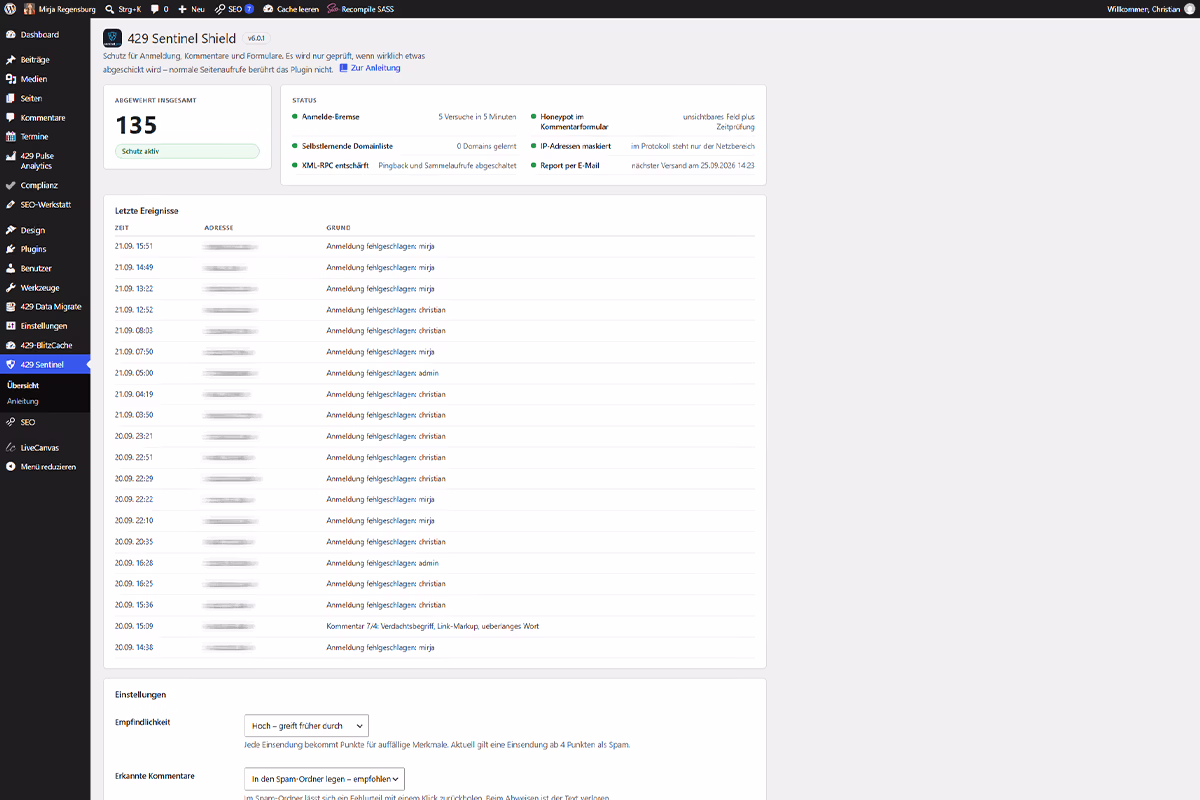Click the v6.0.1 version badge
This screenshot has height=800, width=1200.
[255, 39]
